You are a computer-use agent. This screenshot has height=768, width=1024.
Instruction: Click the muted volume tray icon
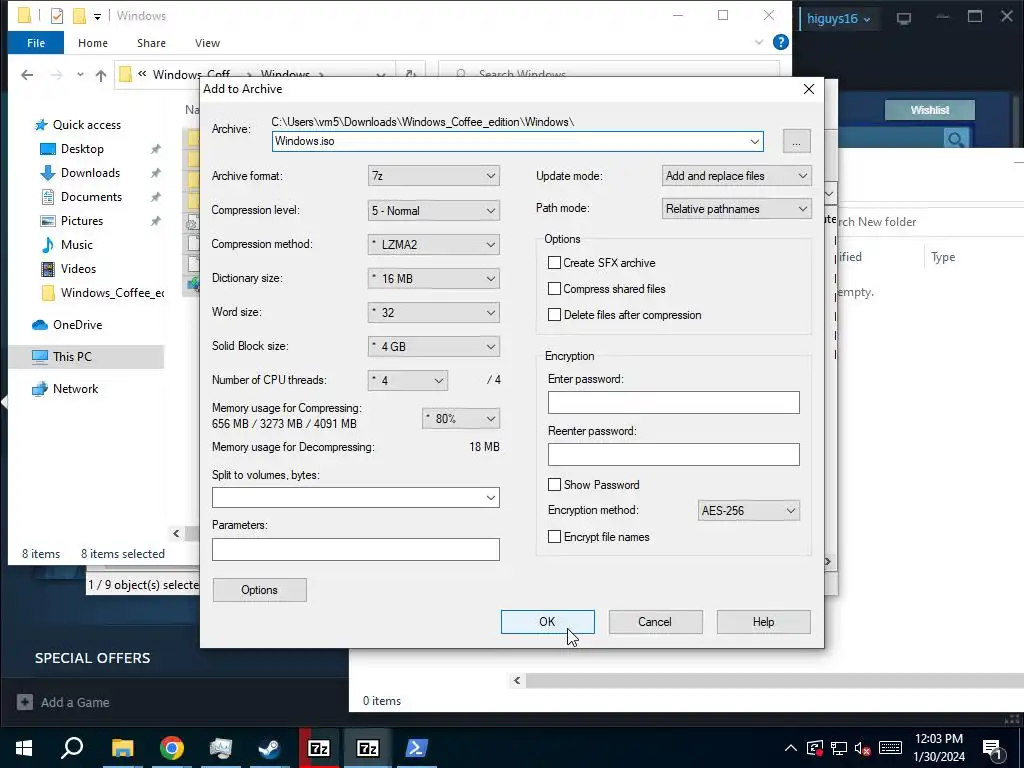pyautogui.click(x=863, y=748)
